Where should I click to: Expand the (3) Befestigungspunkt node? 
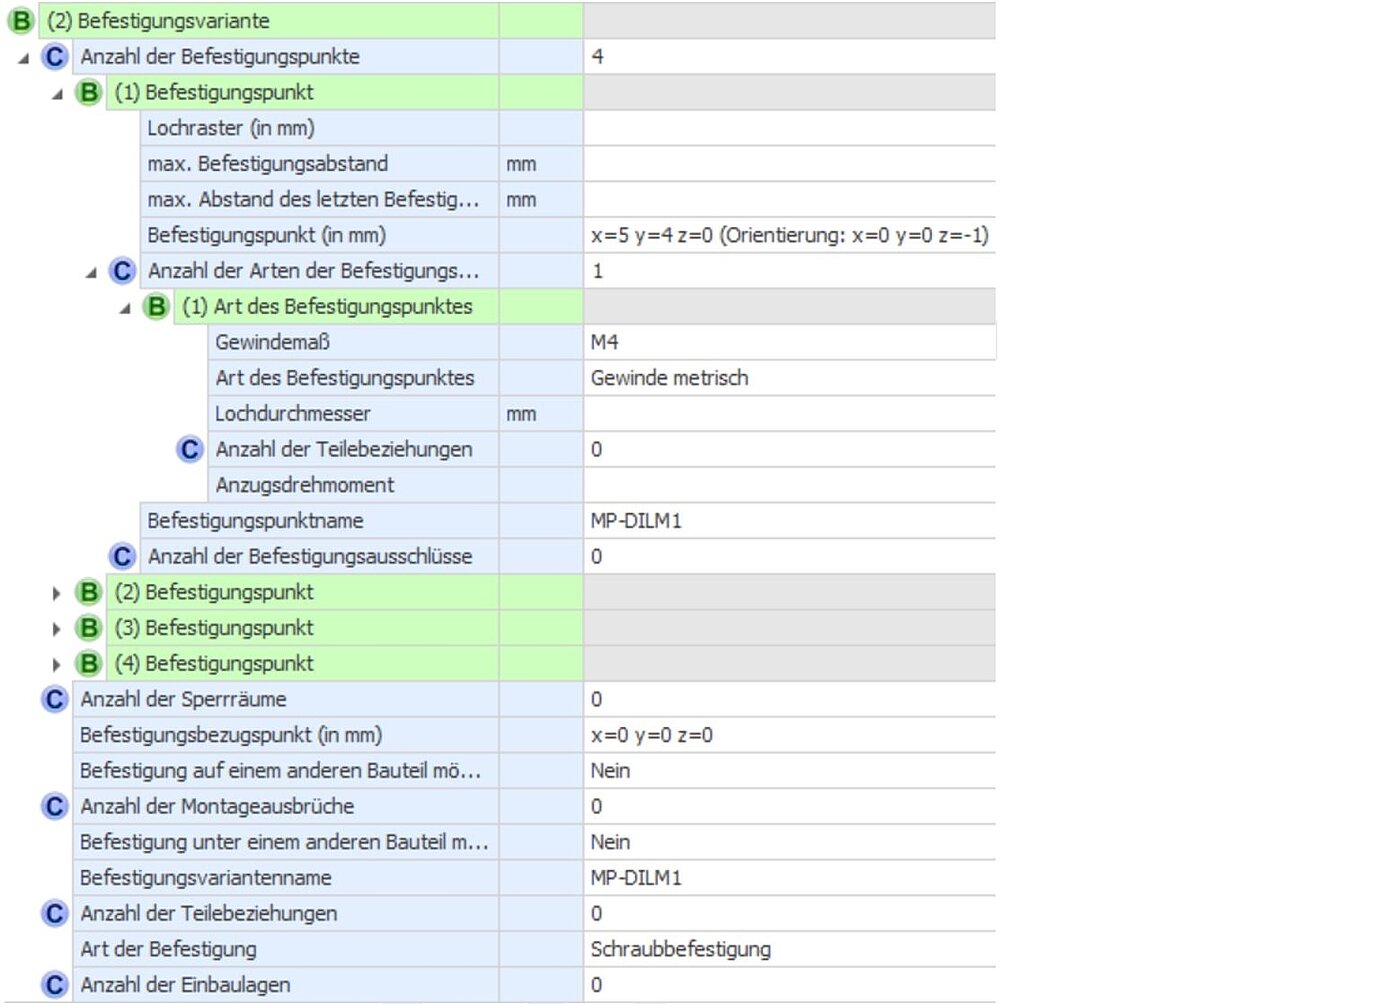(57, 629)
